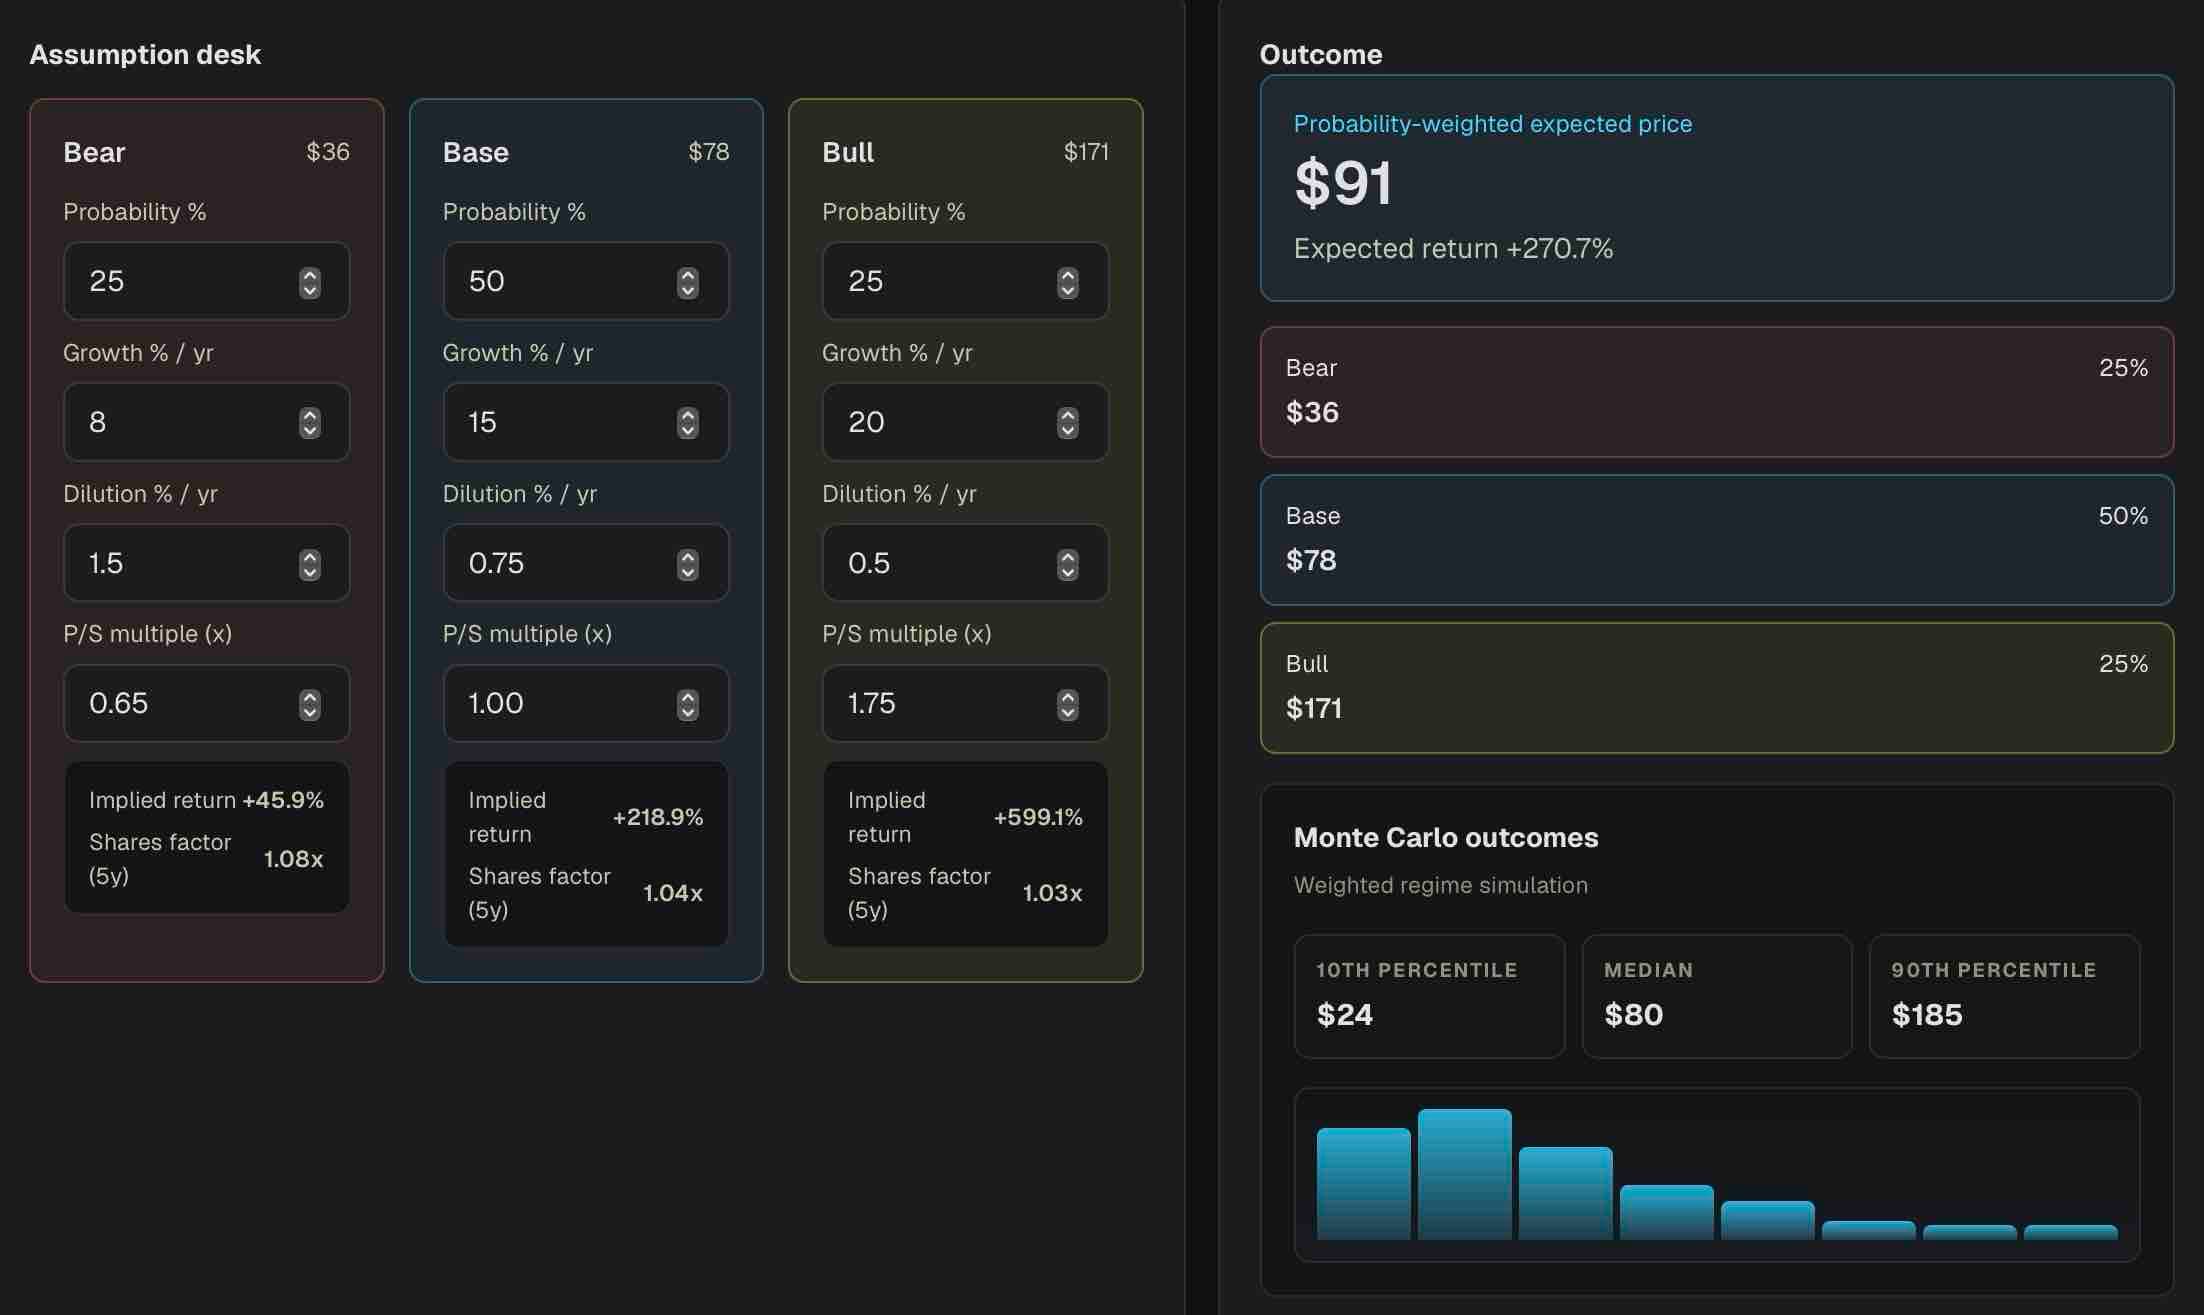Image resolution: width=2204 pixels, height=1315 pixels.
Task: Select the Bull $171 outcome card
Action: (x=1717, y=688)
